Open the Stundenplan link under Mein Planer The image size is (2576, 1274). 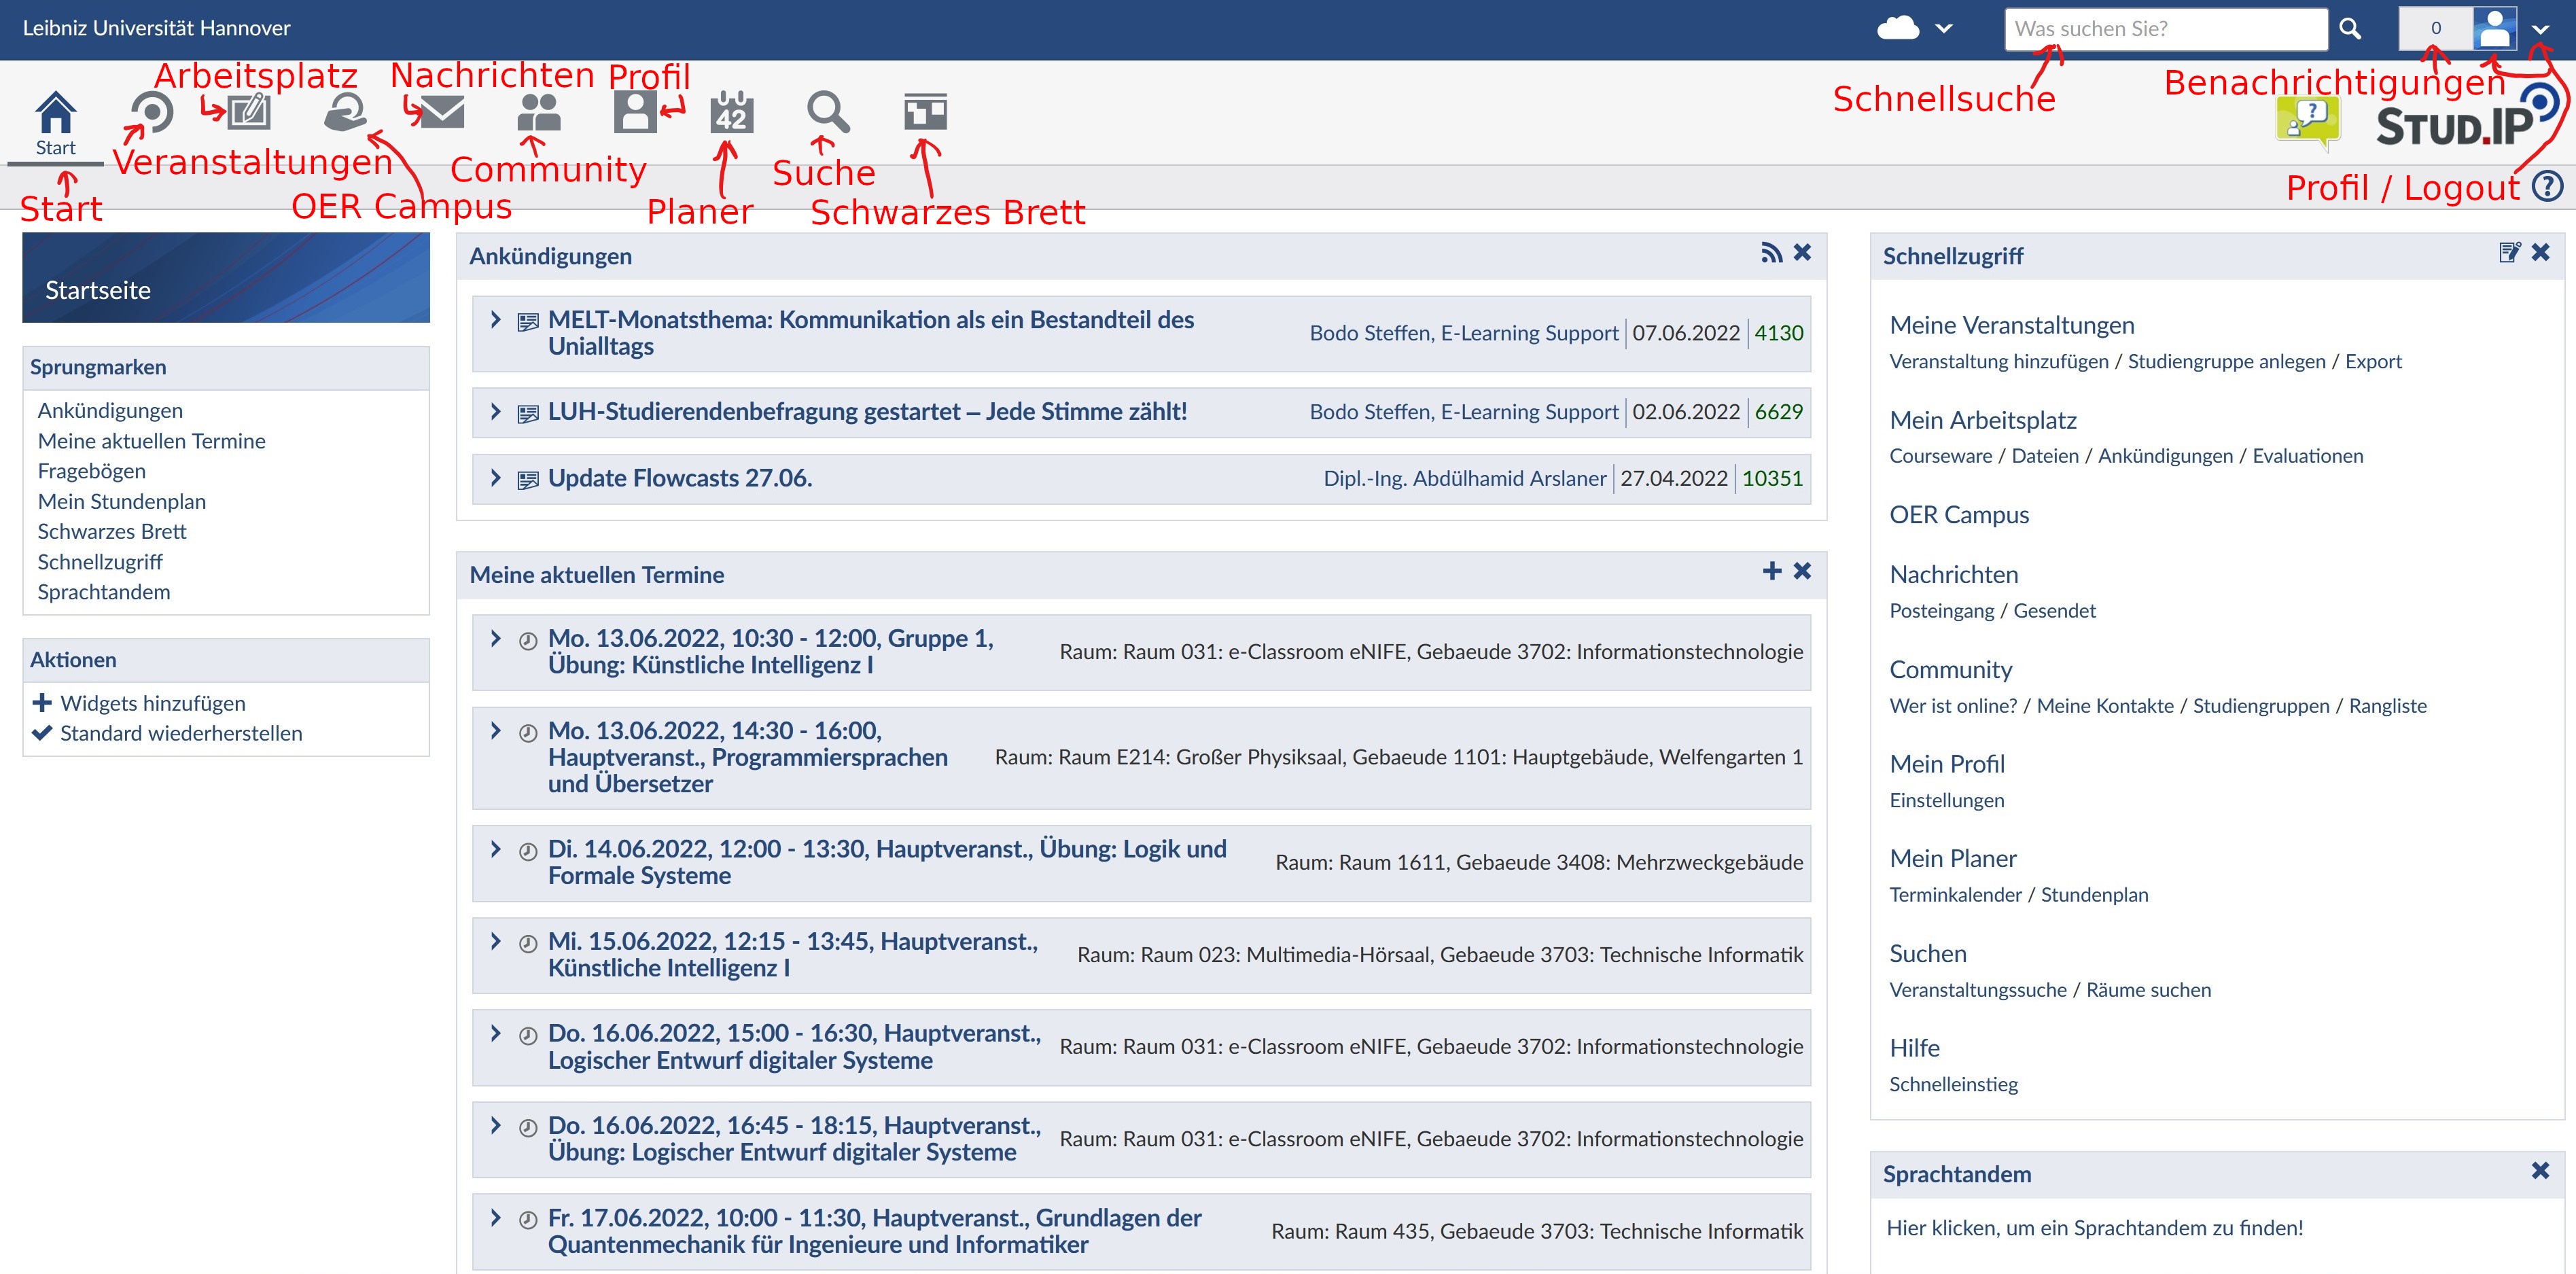coord(2094,894)
